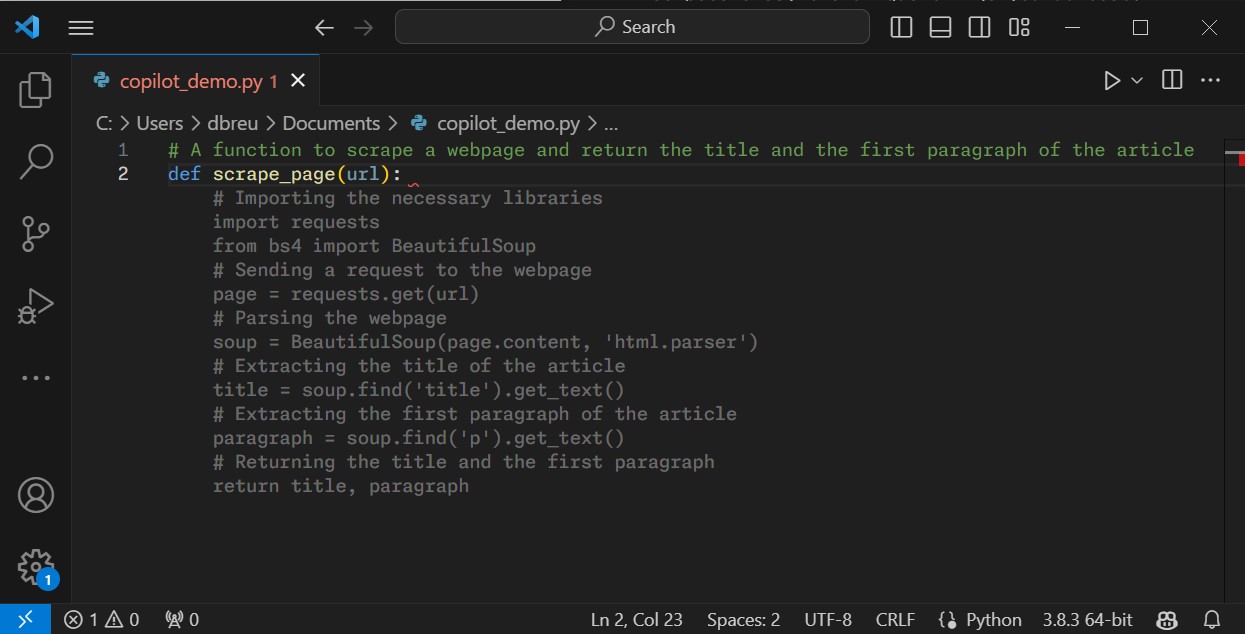Open the CRLF end-of-line selector
The image size is (1245, 634).
895,619
